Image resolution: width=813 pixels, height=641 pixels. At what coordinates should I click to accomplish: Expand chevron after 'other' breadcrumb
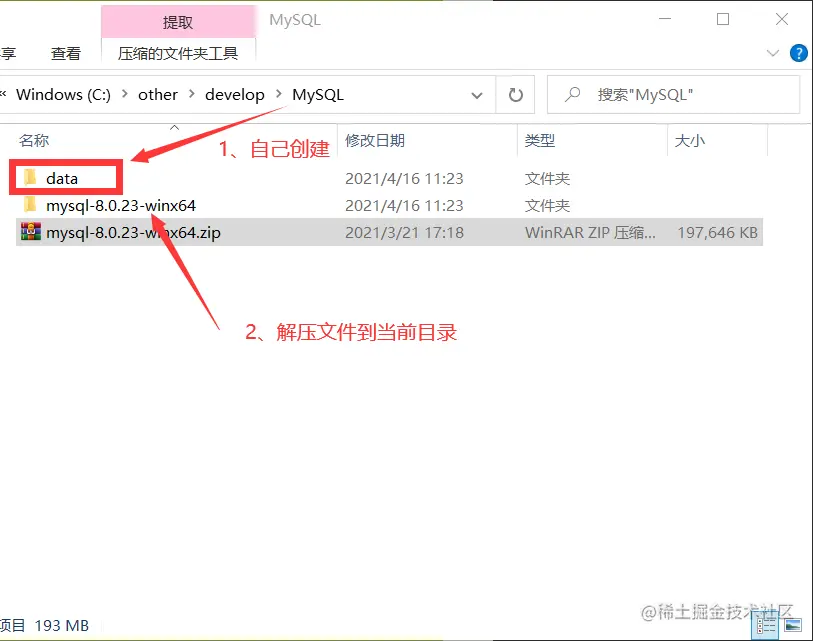tap(192, 94)
